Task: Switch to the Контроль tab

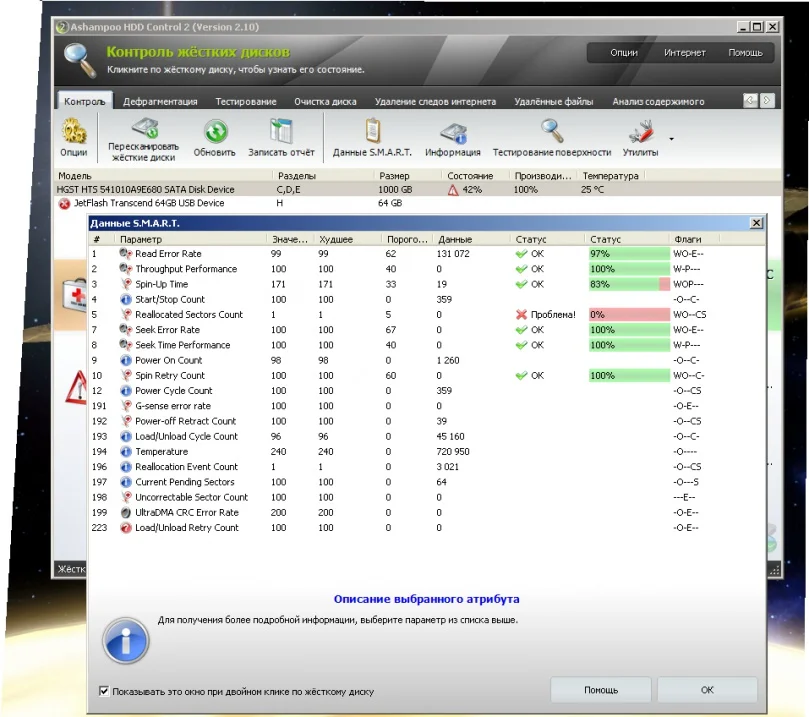Action: click(x=85, y=101)
